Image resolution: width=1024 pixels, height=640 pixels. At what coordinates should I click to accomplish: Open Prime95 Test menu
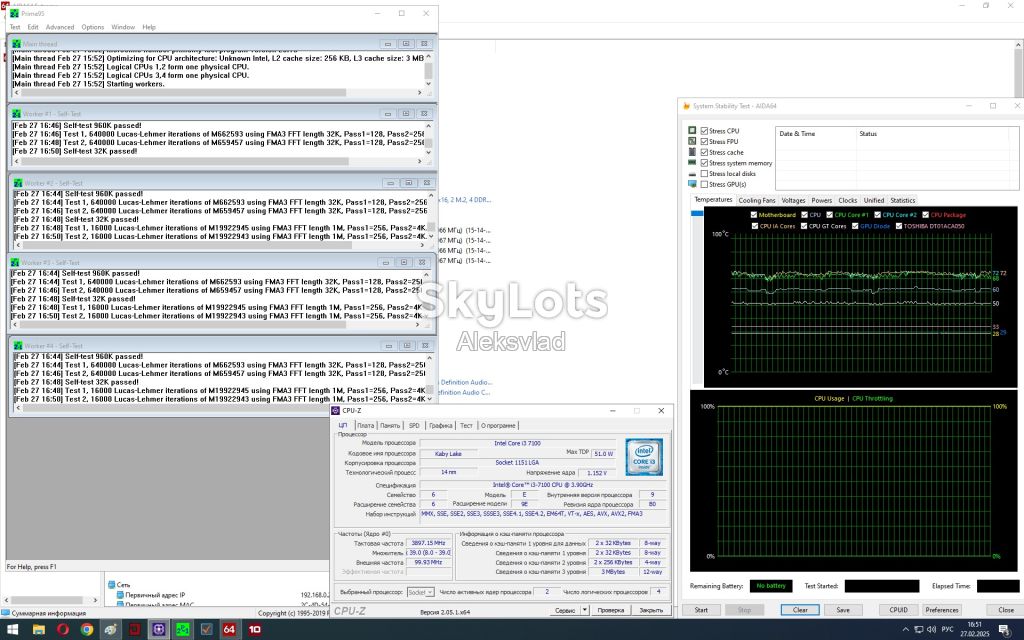tap(15, 27)
